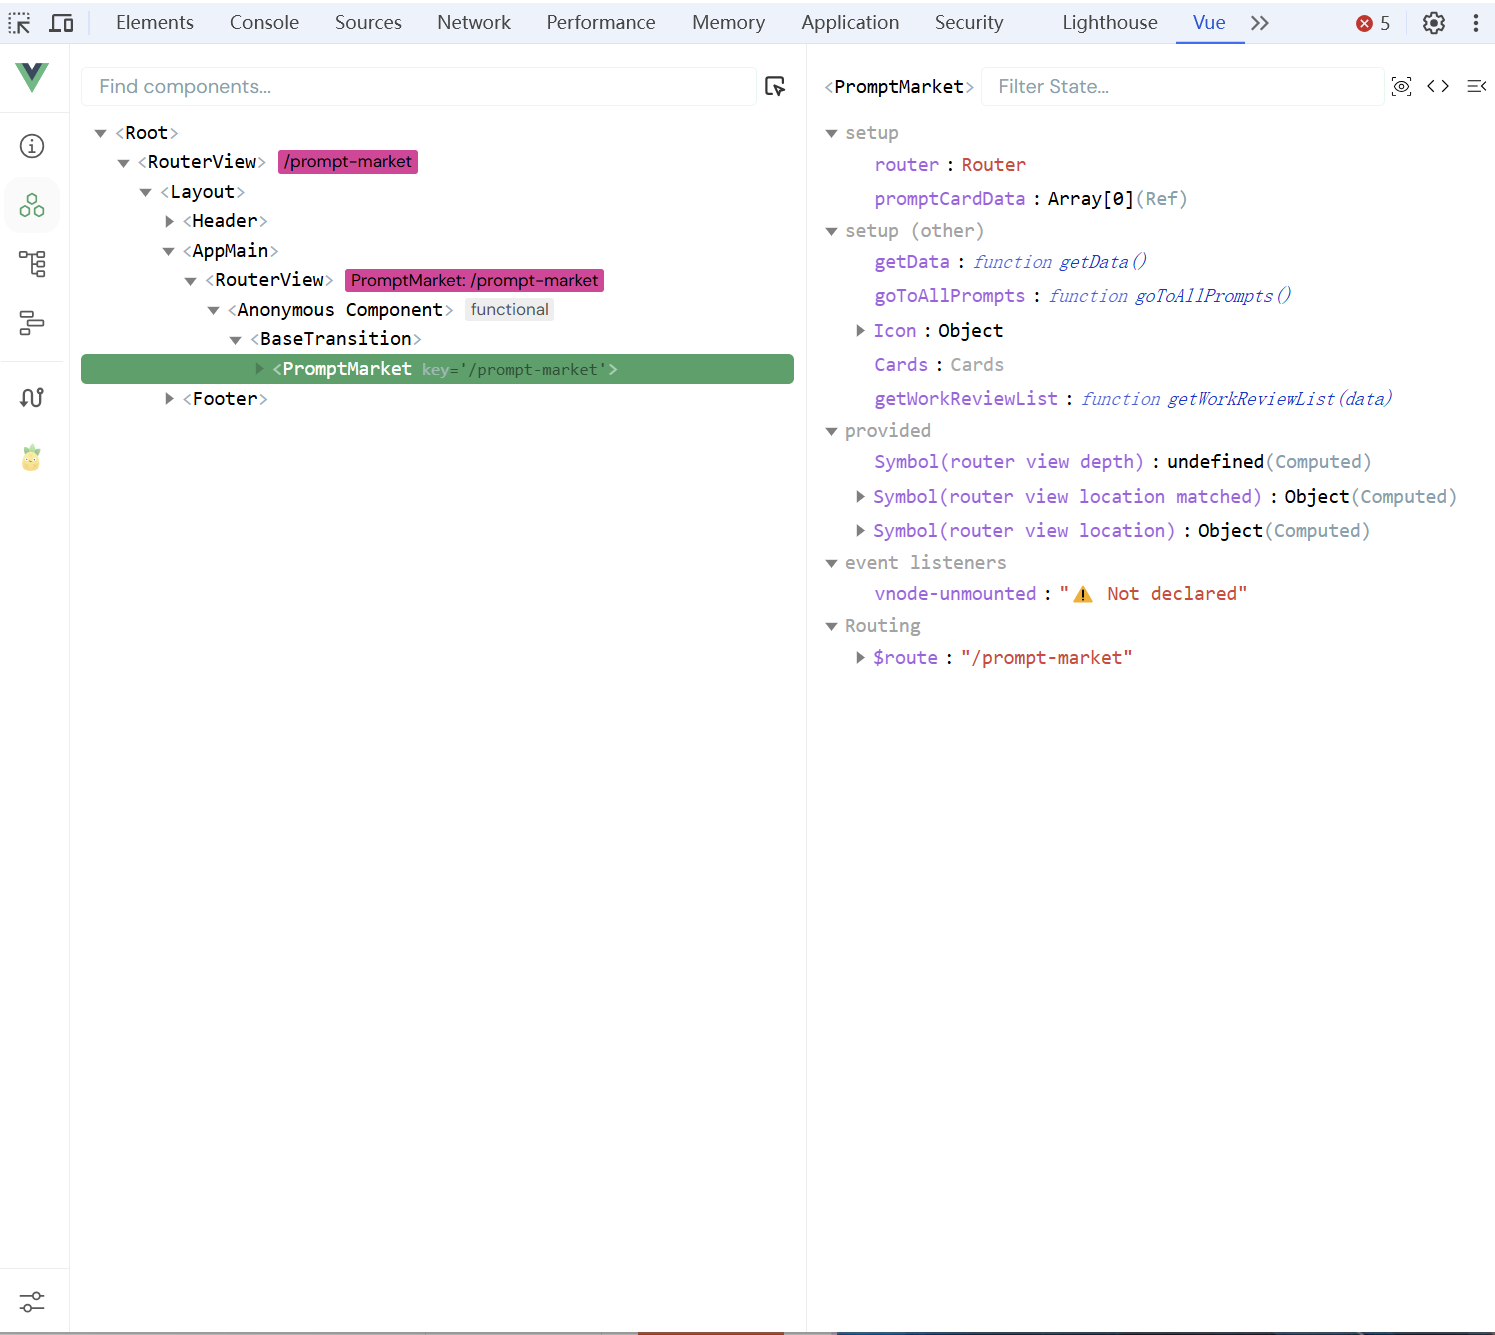Screen dimensions: 1495x1335
Task: Open the Timeline icon in sidebar
Action: click(x=32, y=323)
